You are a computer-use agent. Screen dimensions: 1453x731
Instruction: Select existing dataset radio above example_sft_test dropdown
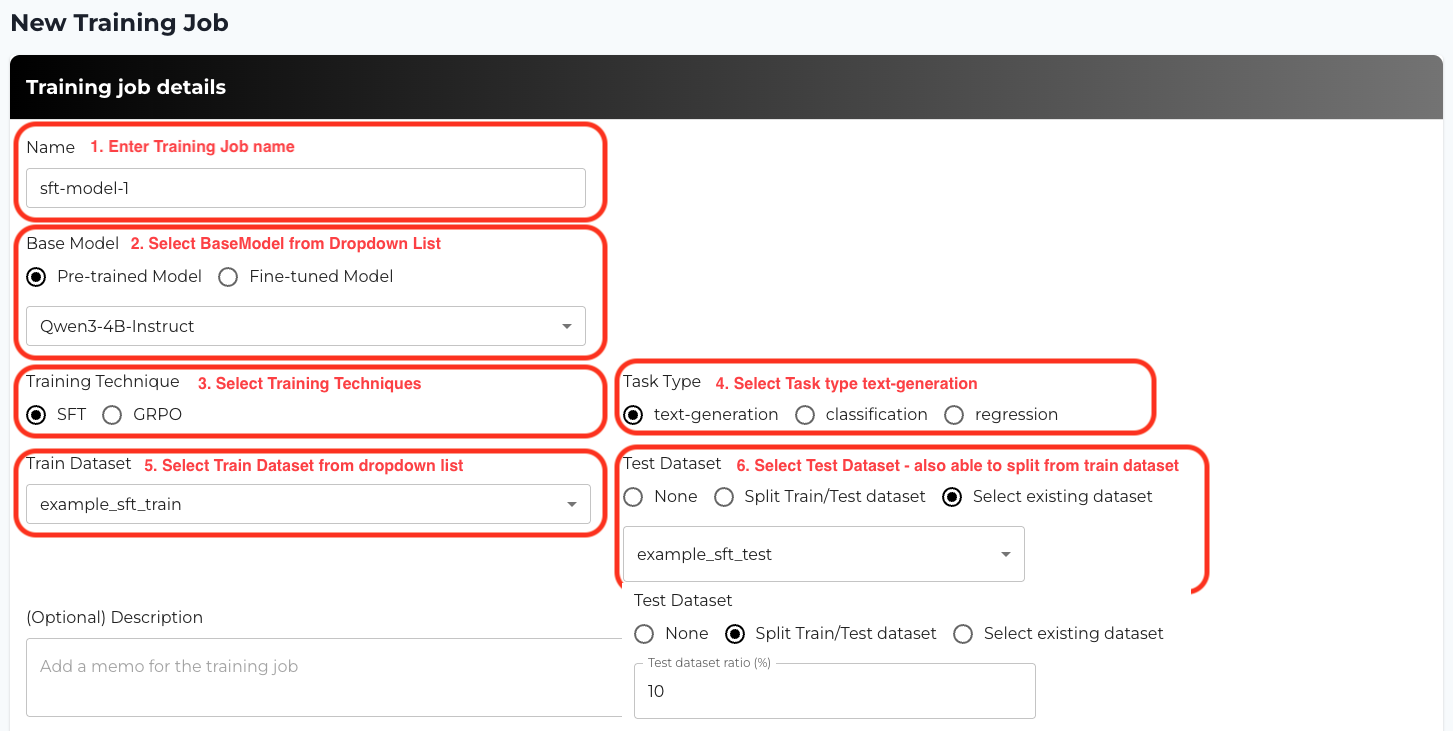(x=953, y=497)
